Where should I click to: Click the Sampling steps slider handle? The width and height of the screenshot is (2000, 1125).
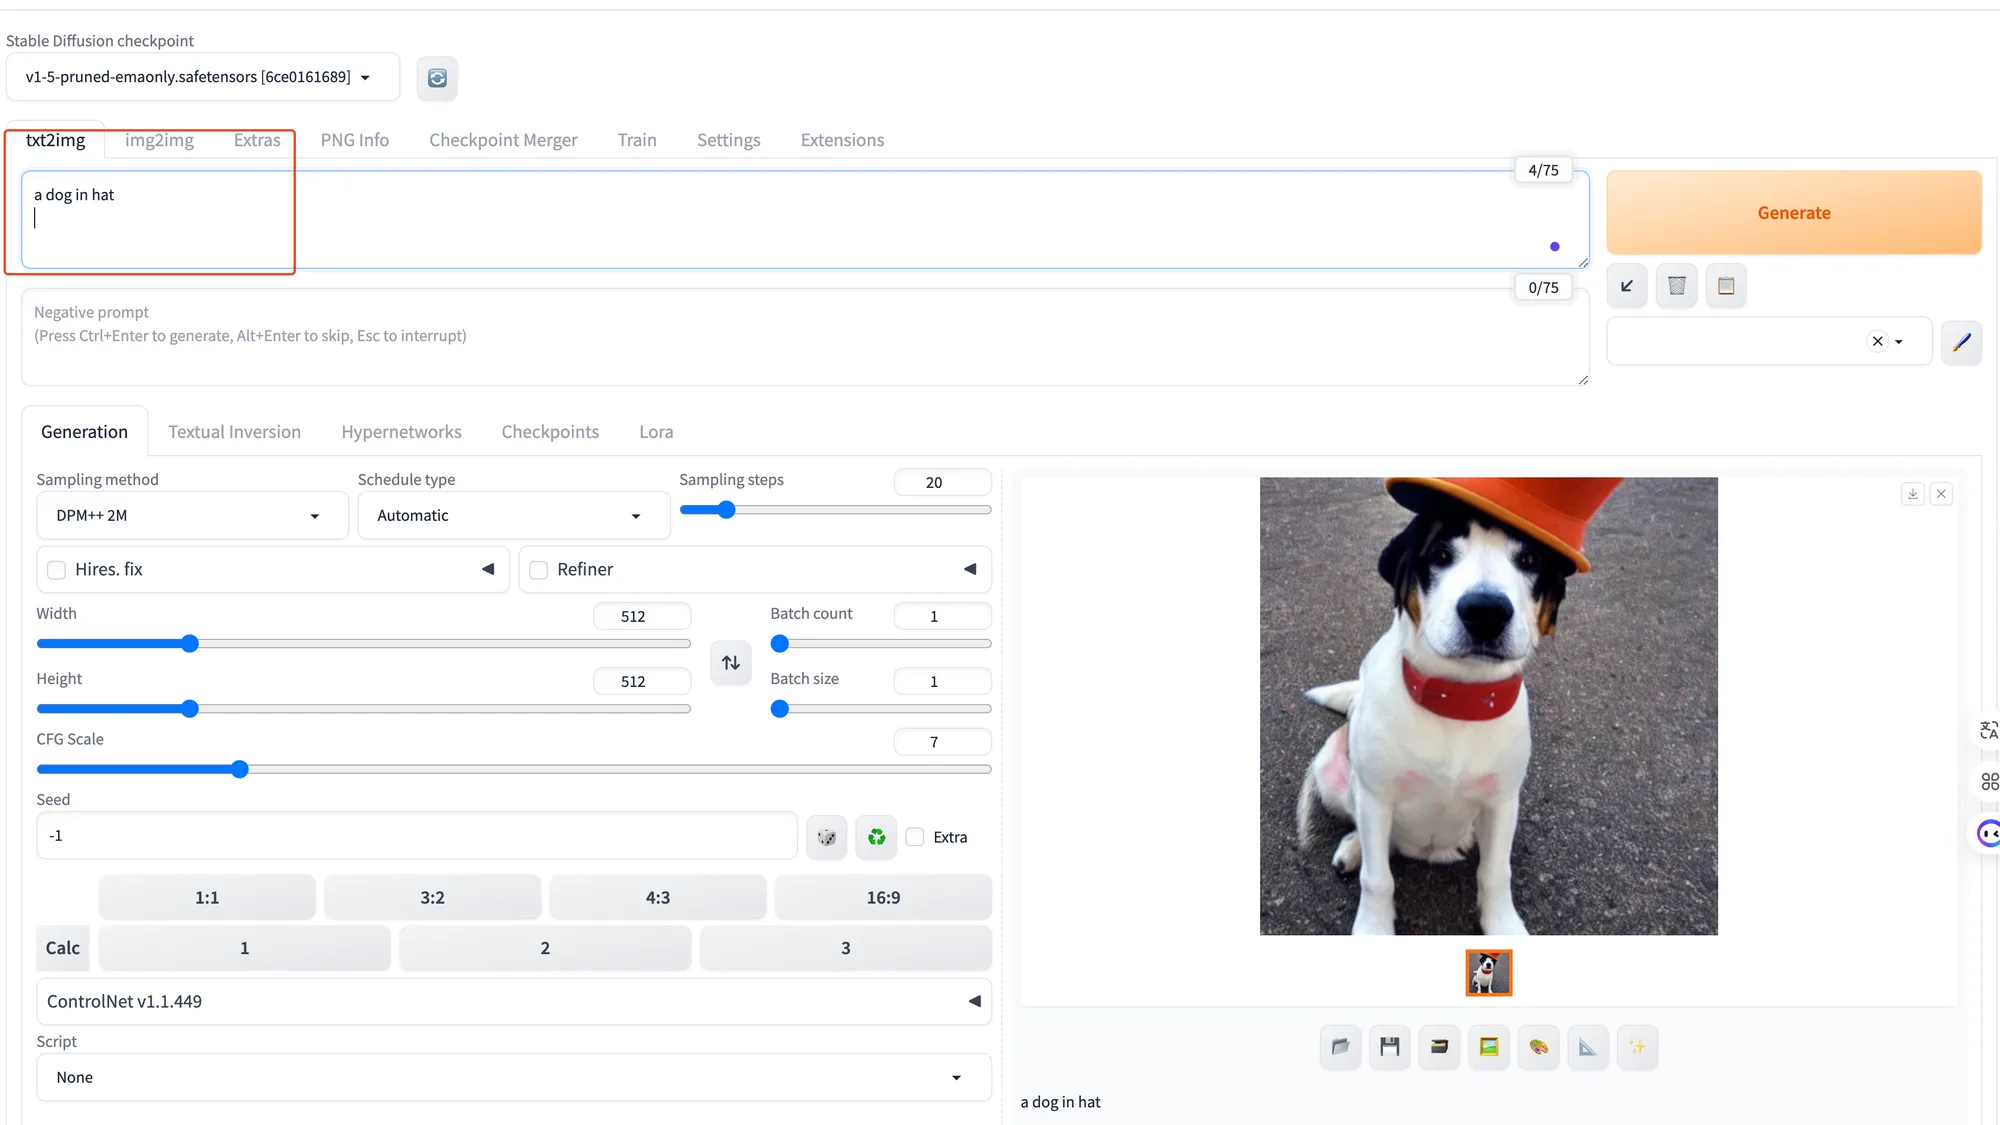pyautogui.click(x=727, y=510)
